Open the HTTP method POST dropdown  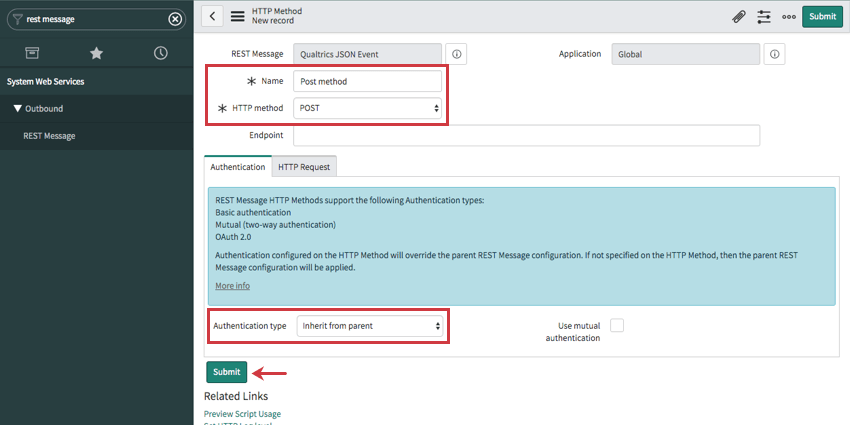368,108
